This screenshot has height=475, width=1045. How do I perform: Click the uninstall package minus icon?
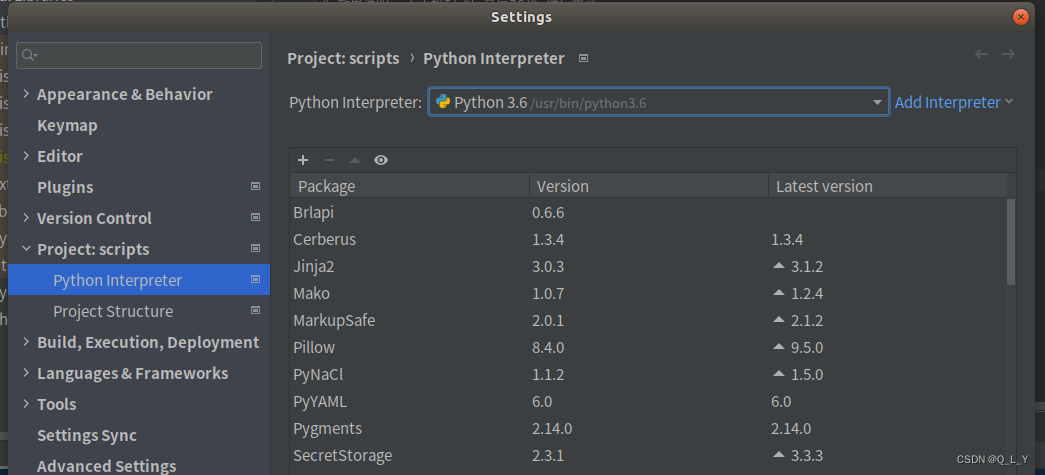click(328, 160)
